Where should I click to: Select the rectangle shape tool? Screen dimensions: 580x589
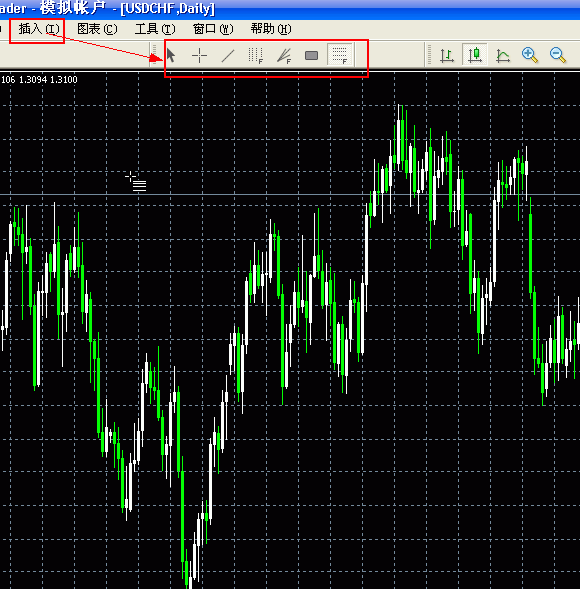pyautogui.click(x=311, y=56)
